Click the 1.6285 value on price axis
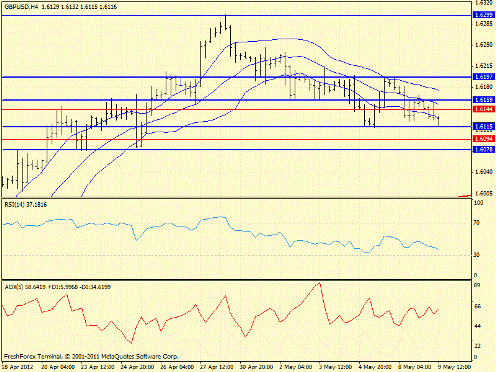This screenshot has width=496, height=372. tap(484, 24)
